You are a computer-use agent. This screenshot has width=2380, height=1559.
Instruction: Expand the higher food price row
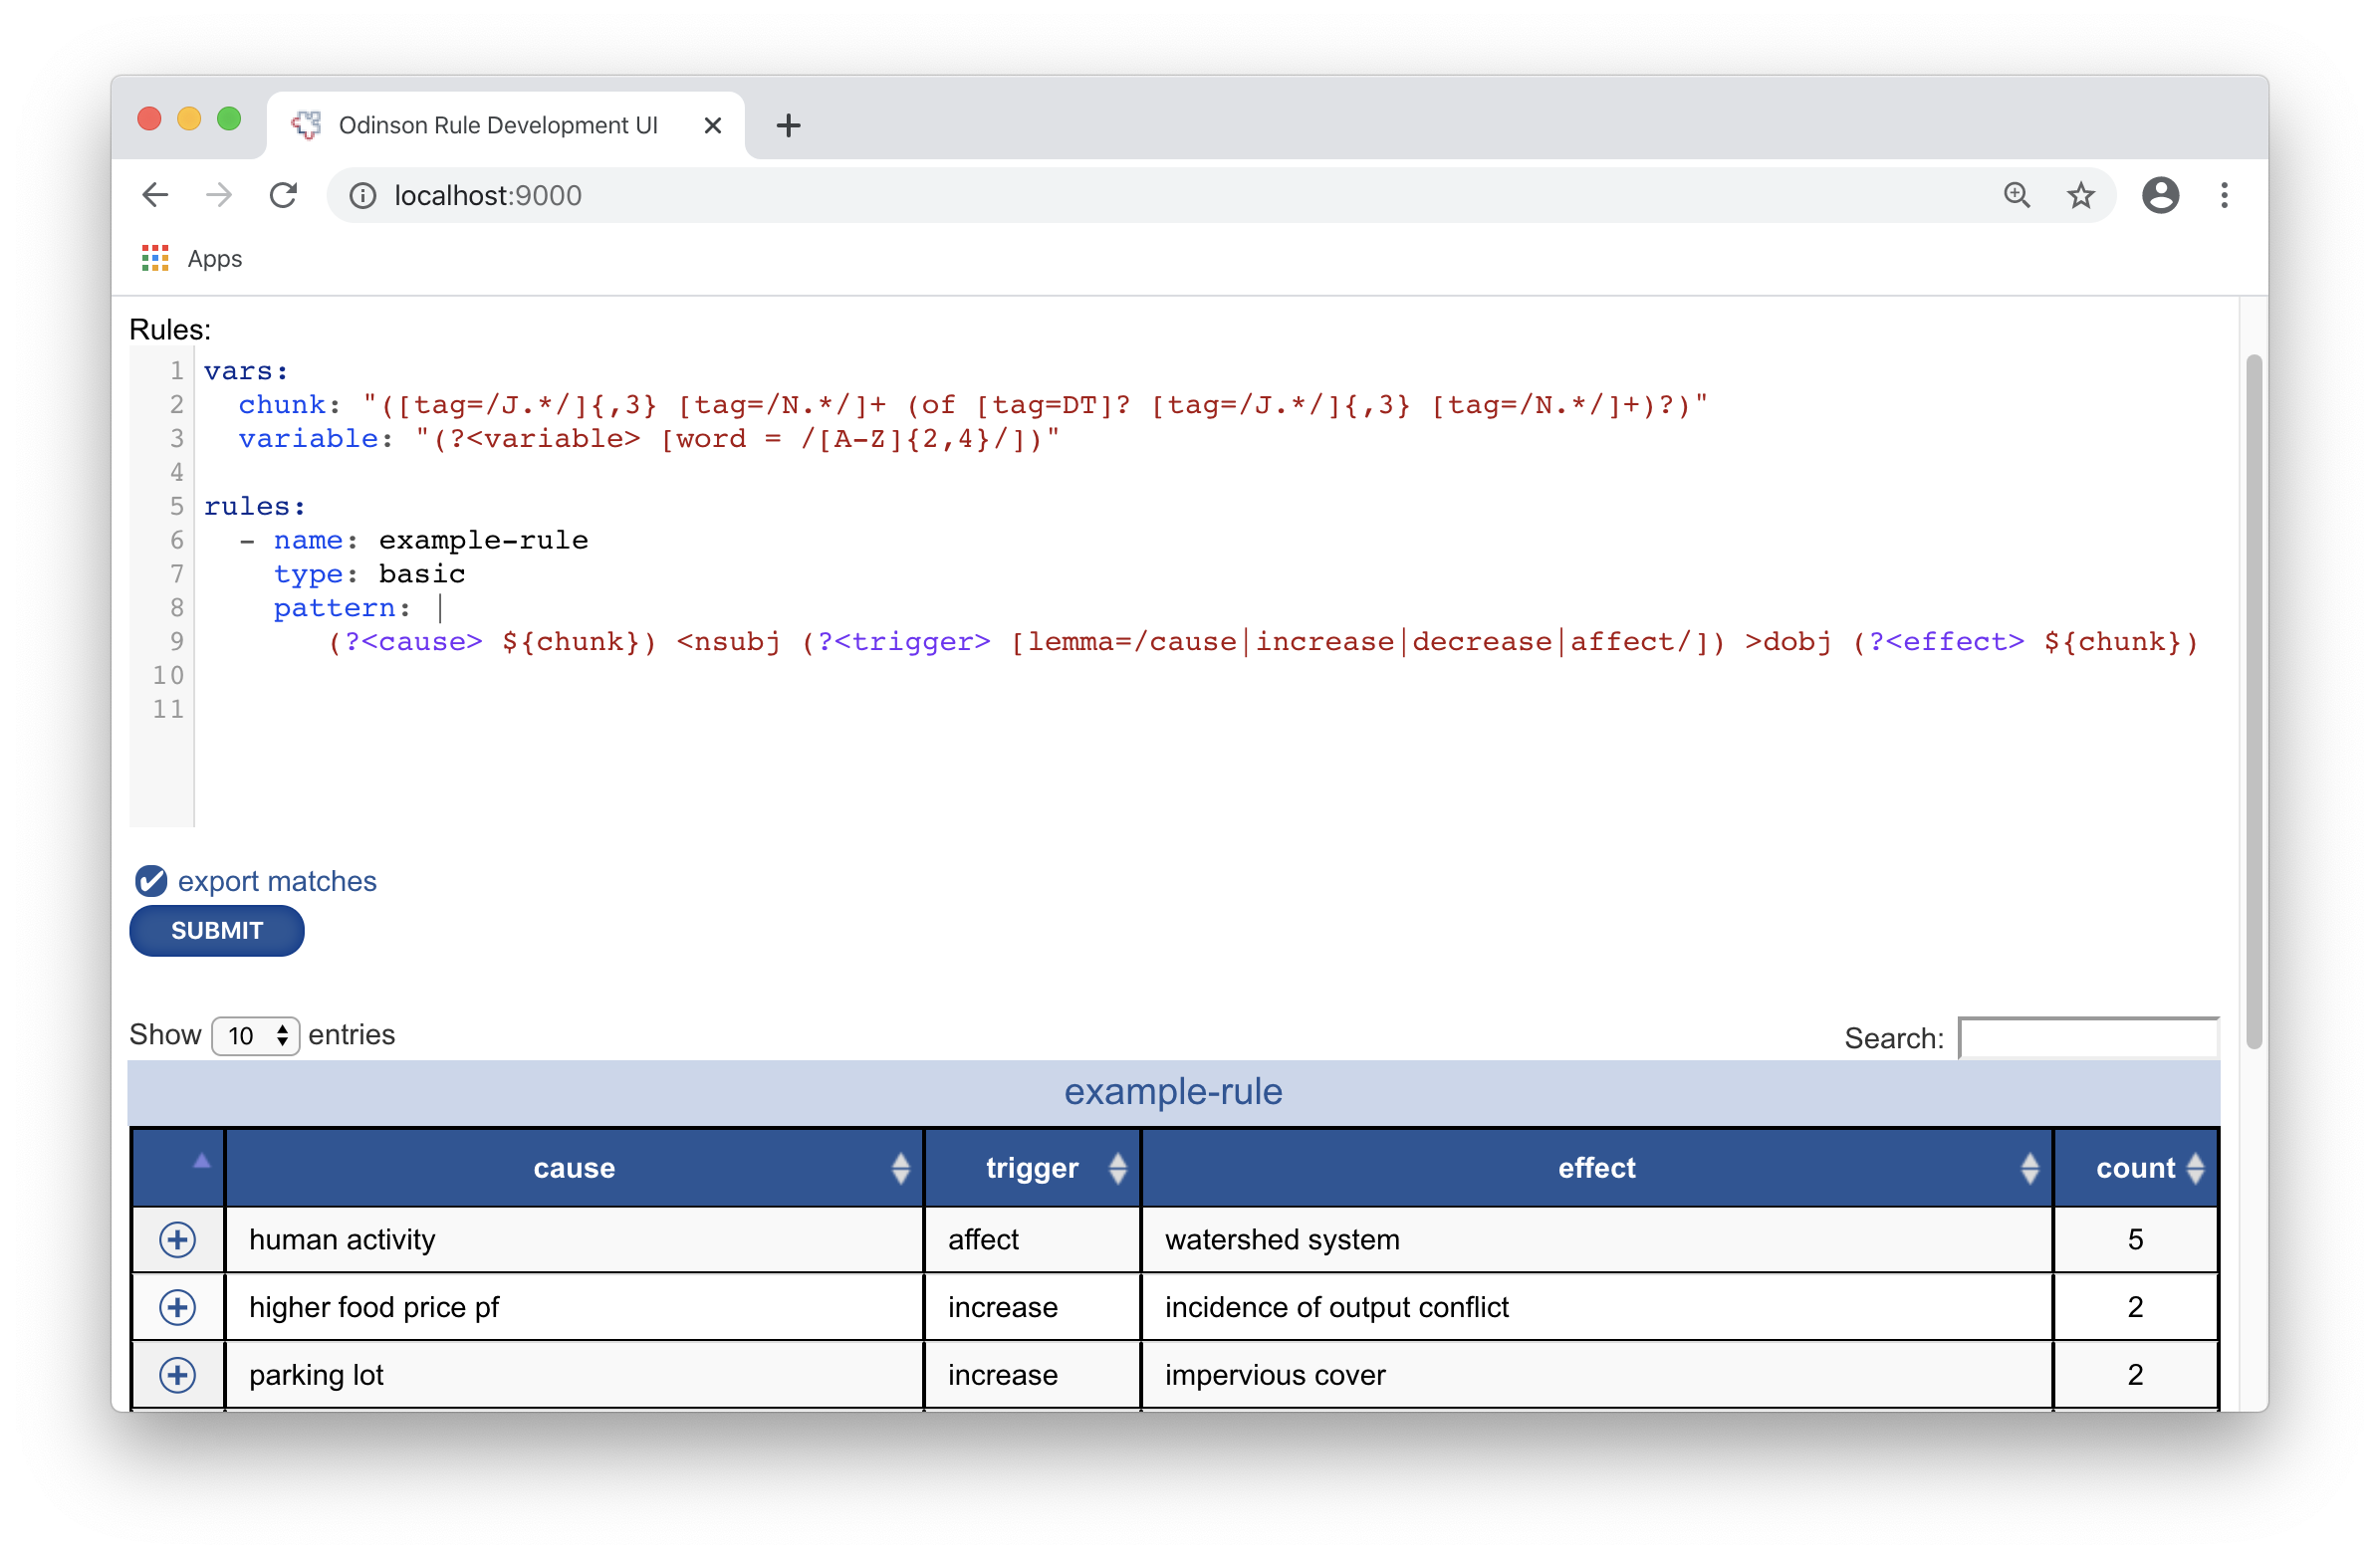[x=177, y=1307]
